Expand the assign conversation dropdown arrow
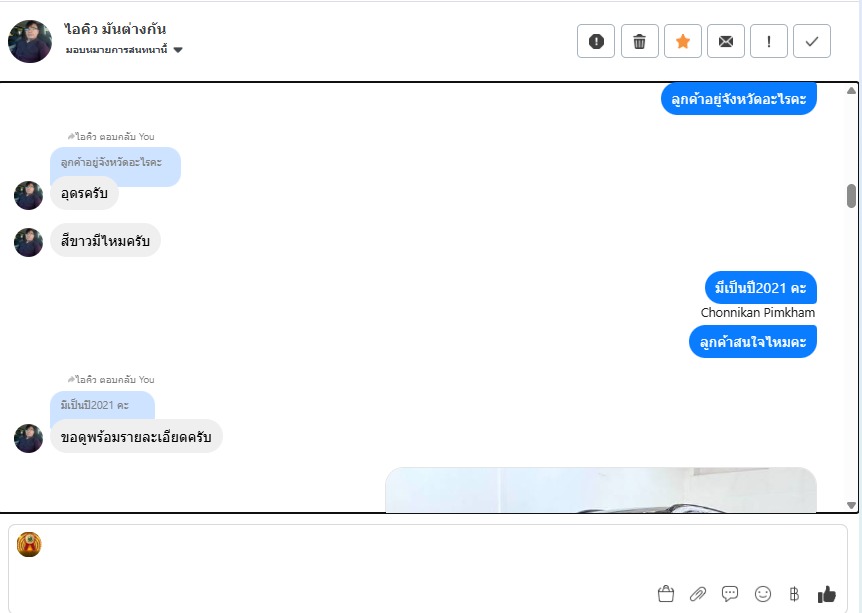This screenshot has height=613, width=862. pyautogui.click(x=178, y=50)
